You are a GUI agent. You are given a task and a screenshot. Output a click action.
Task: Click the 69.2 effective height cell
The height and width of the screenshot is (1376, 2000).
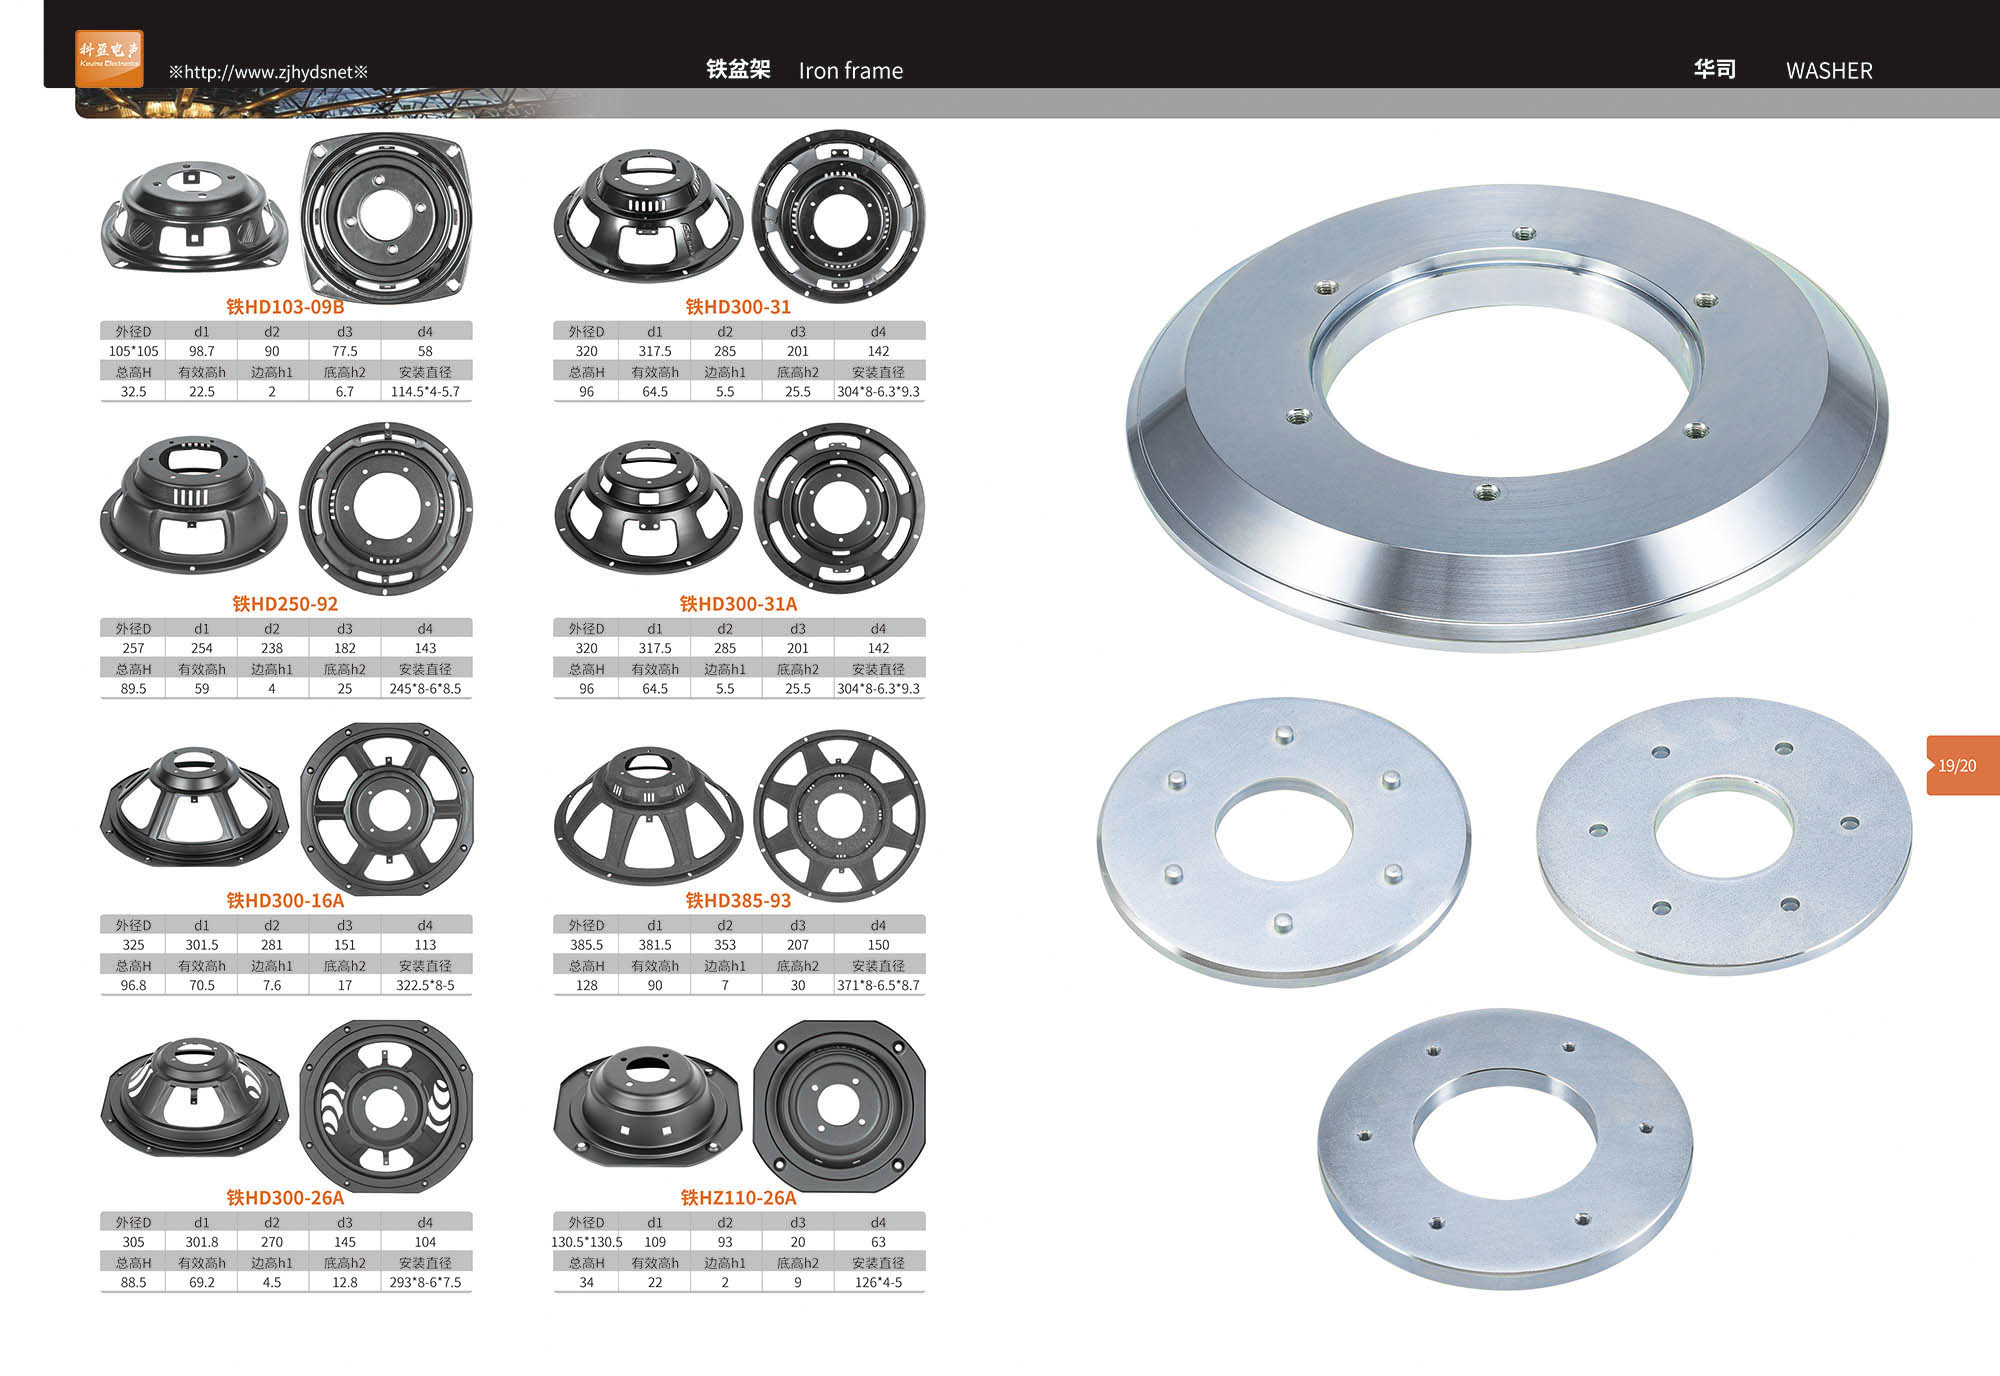[202, 1283]
